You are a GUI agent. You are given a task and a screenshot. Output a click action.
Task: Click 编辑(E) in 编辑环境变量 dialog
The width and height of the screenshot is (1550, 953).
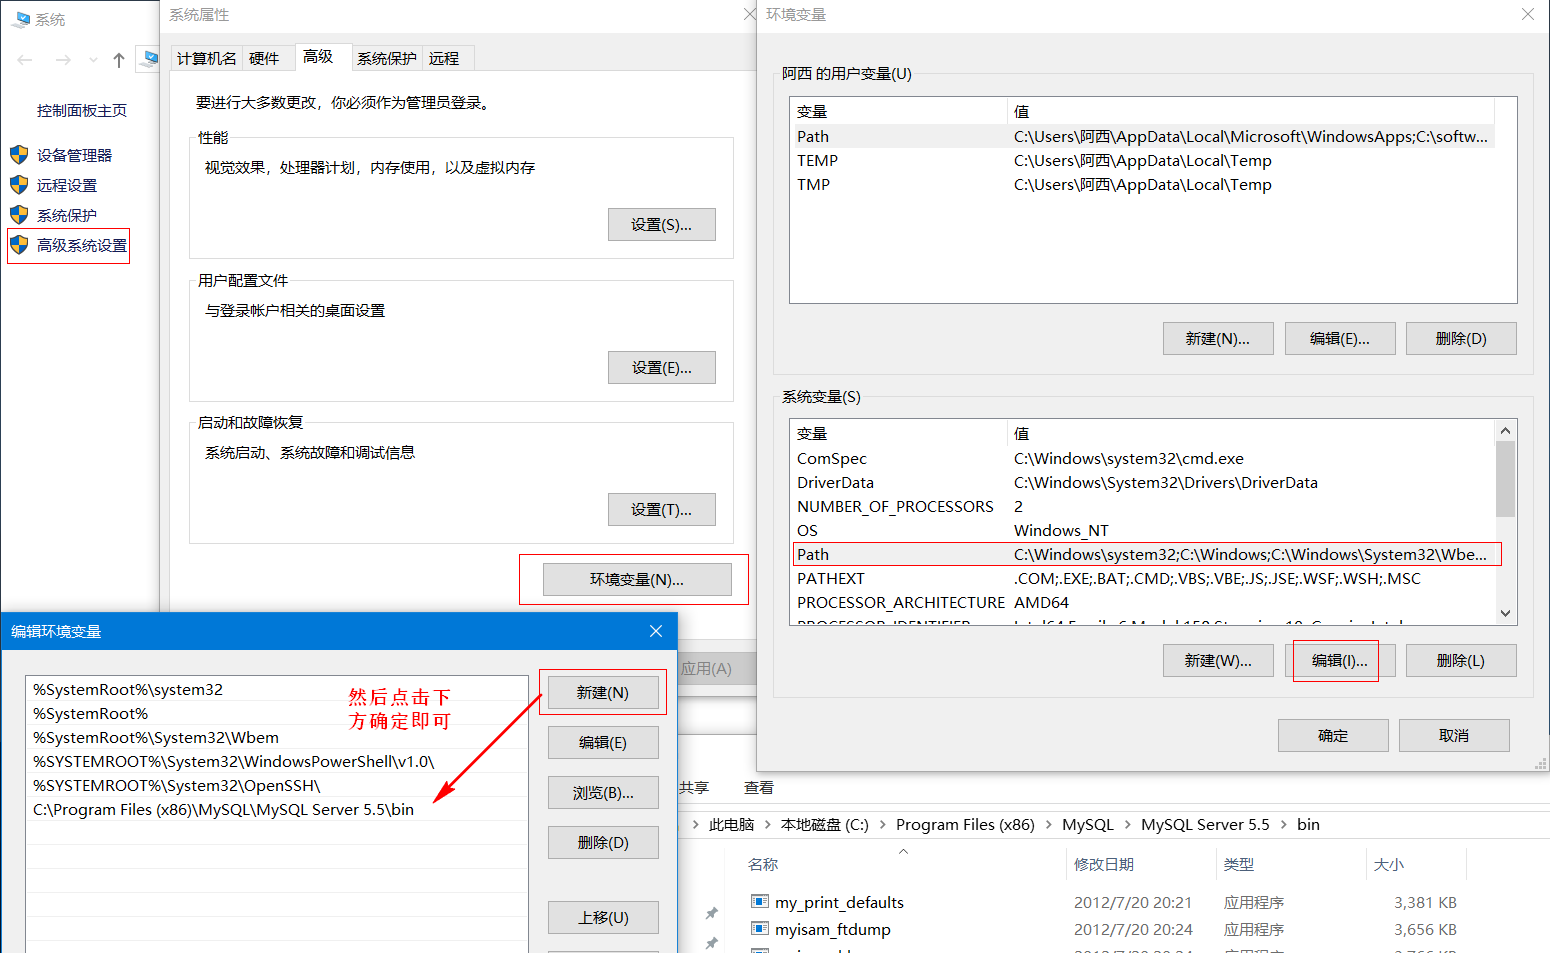click(x=603, y=743)
